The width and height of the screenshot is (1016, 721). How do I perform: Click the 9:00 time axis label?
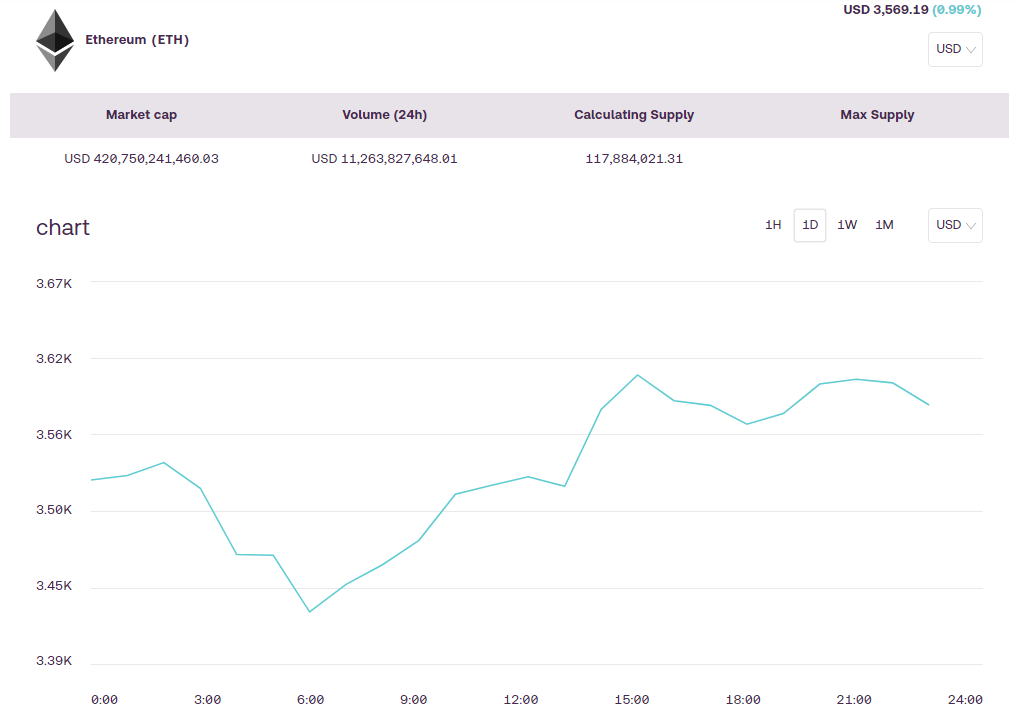tap(413, 700)
